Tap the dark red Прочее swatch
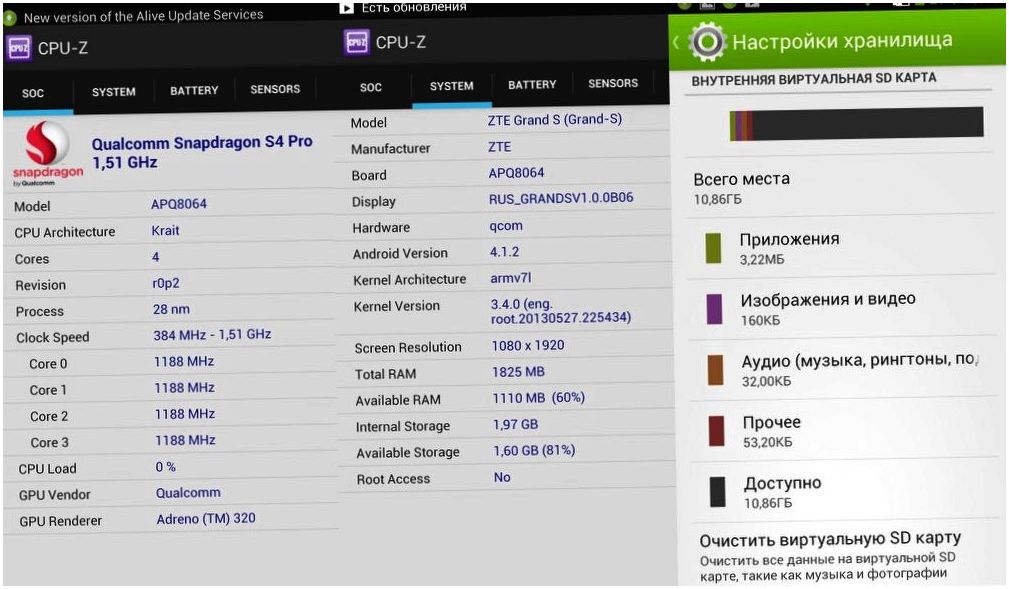1009x589 pixels. (717, 431)
